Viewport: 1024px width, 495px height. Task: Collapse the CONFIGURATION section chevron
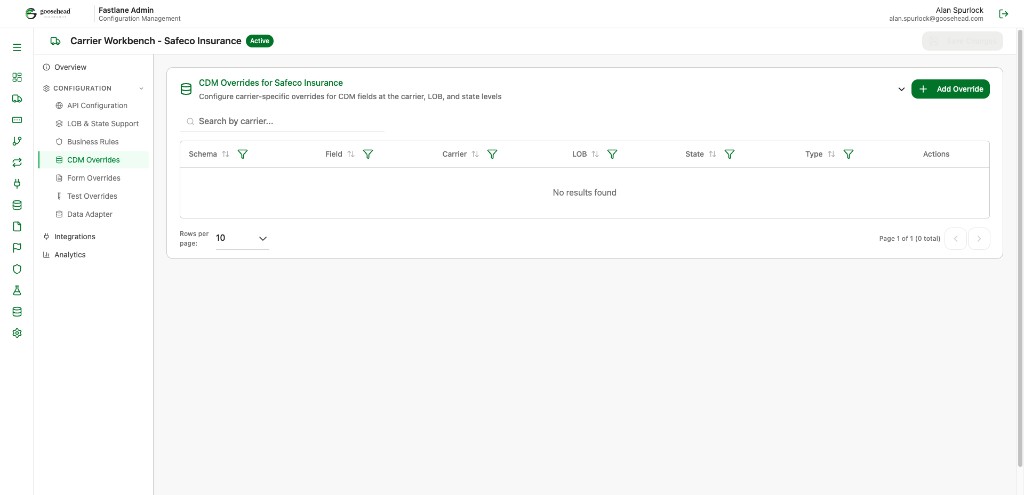[x=142, y=88]
